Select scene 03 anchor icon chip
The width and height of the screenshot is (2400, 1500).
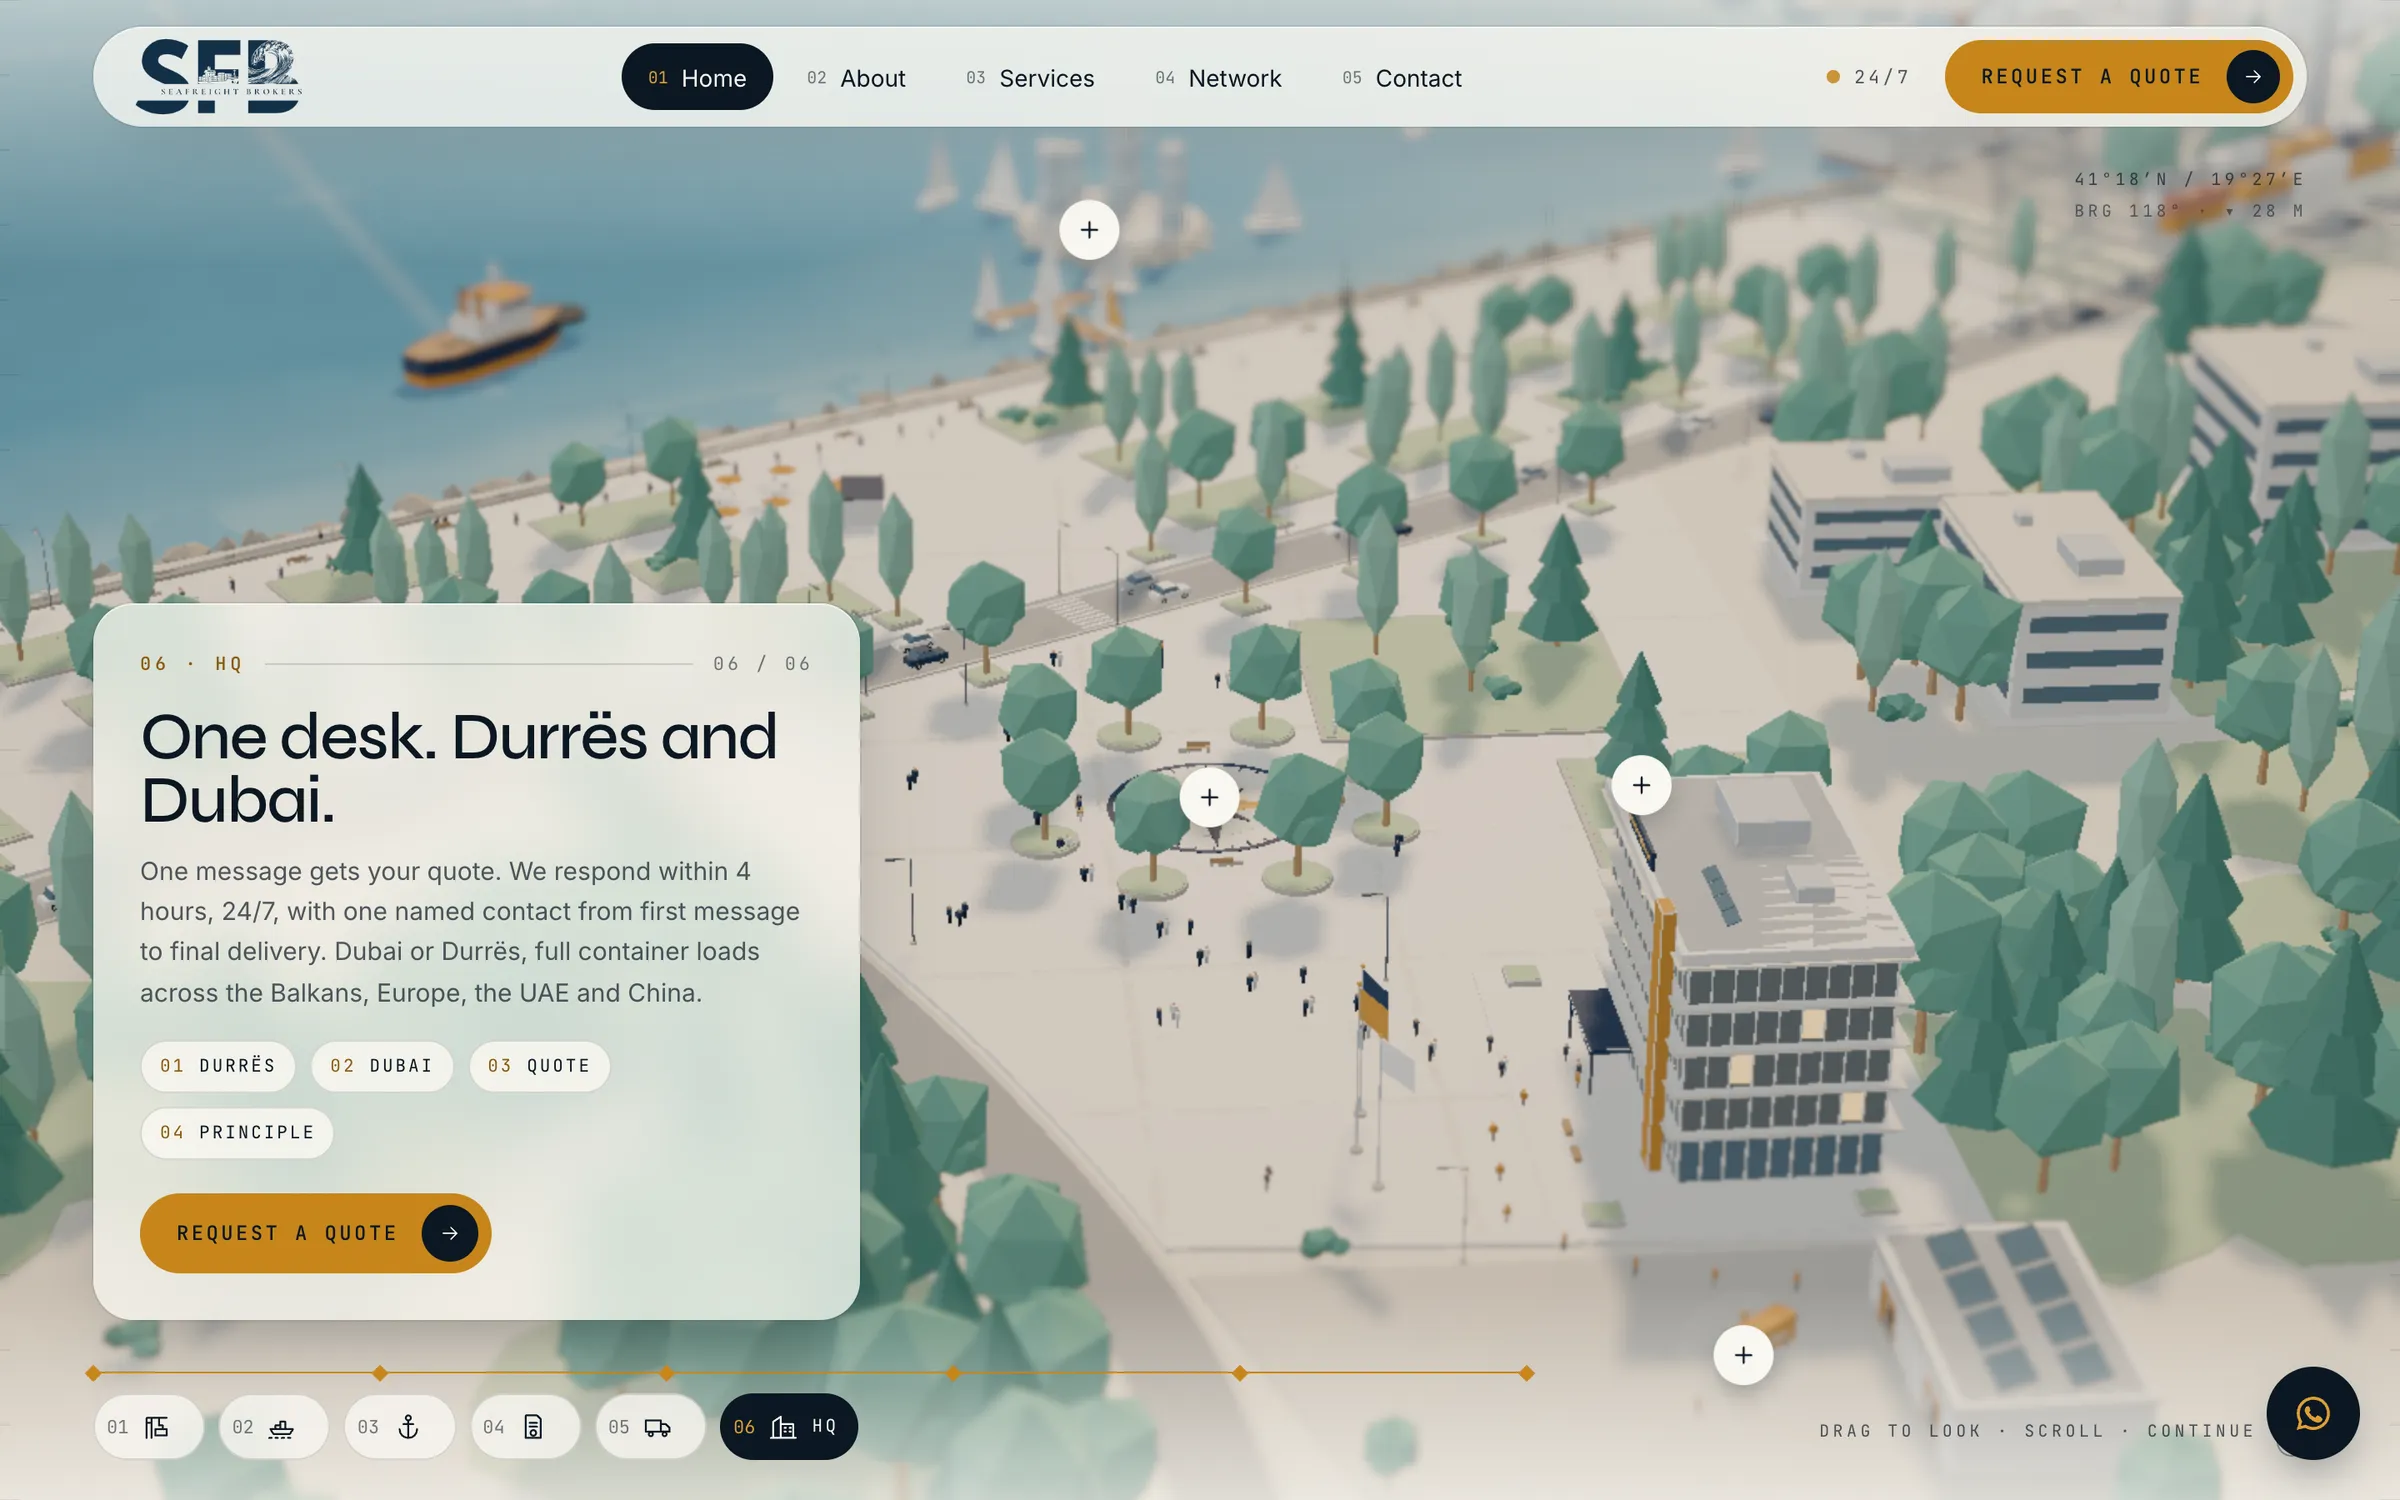(x=399, y=1427)
